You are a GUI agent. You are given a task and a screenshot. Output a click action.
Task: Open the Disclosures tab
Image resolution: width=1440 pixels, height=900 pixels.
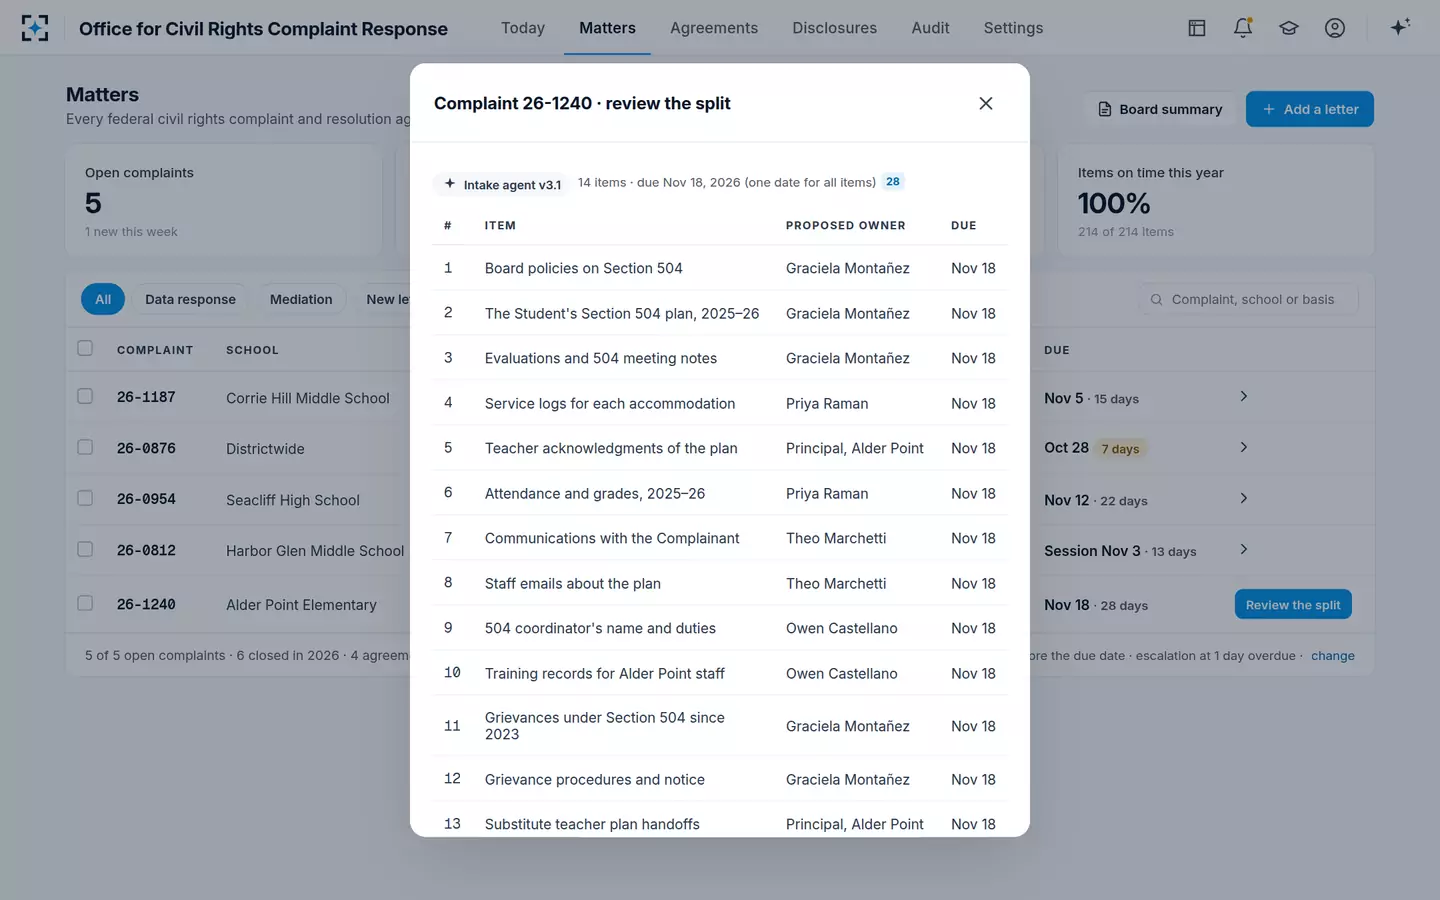835,28
